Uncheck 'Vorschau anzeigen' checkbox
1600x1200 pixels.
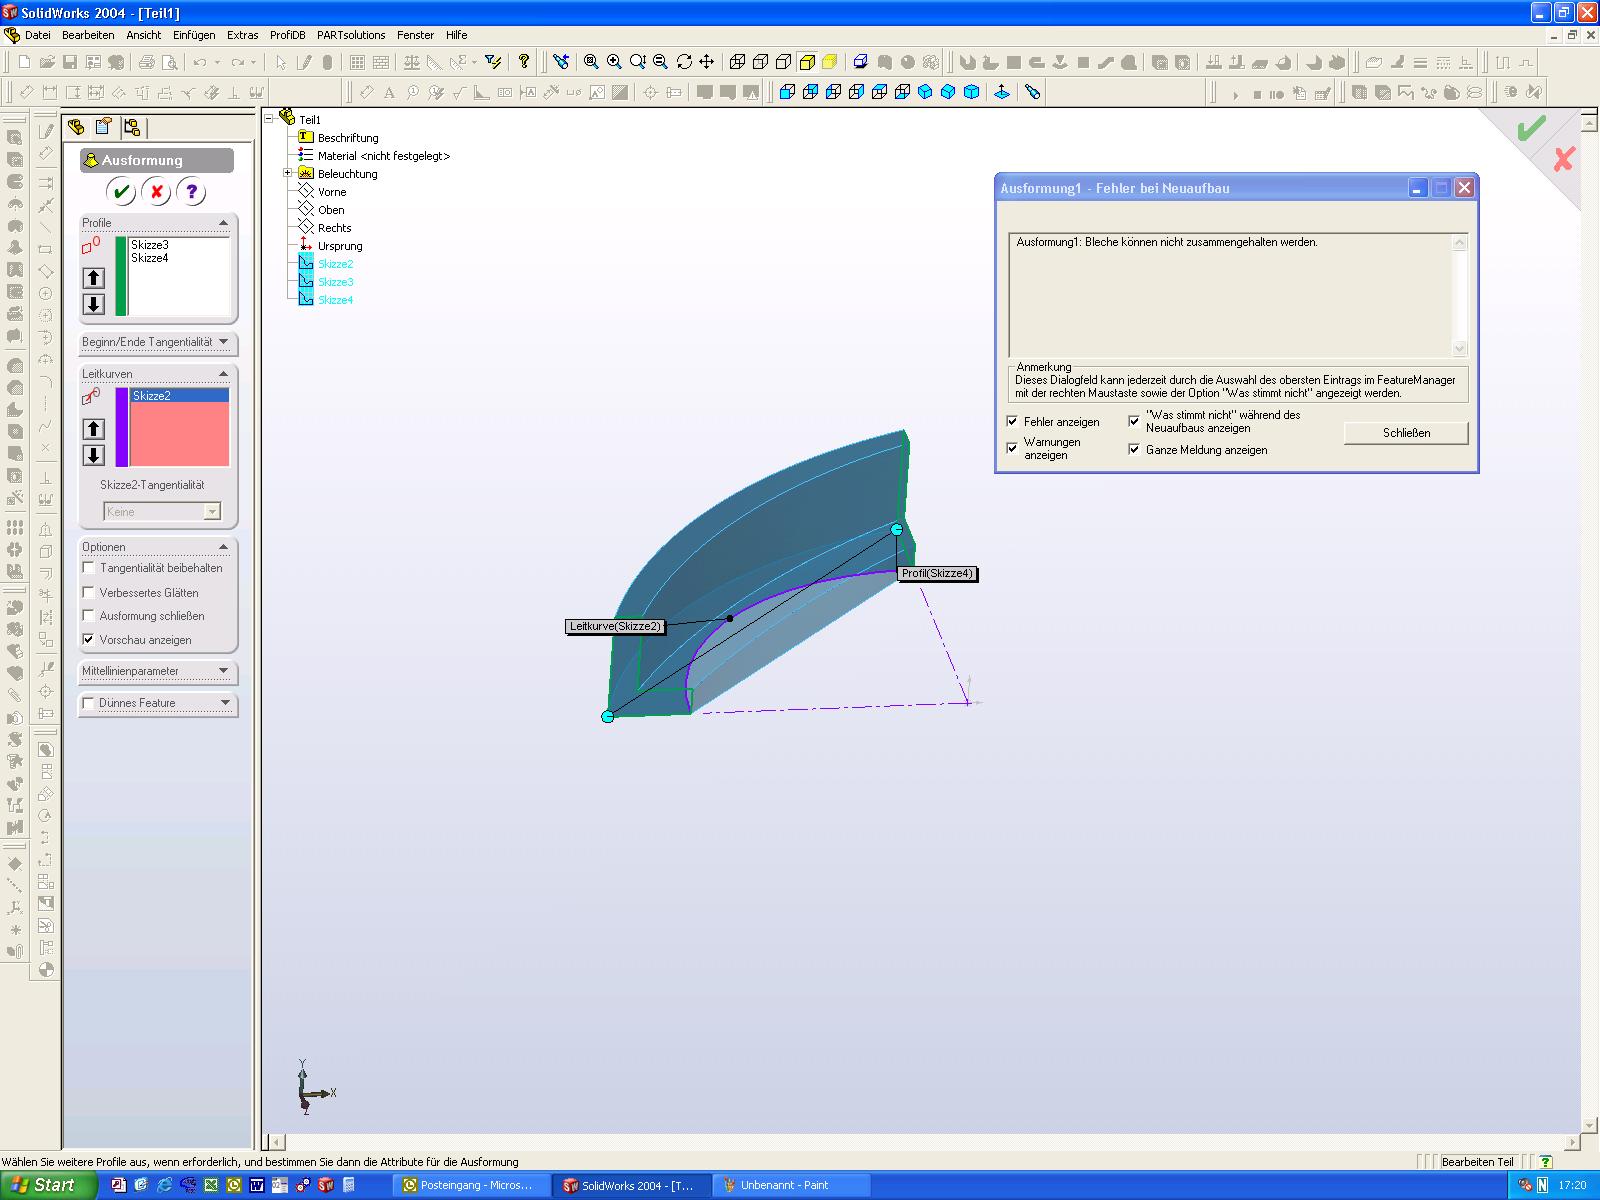[x=89, y=639]
